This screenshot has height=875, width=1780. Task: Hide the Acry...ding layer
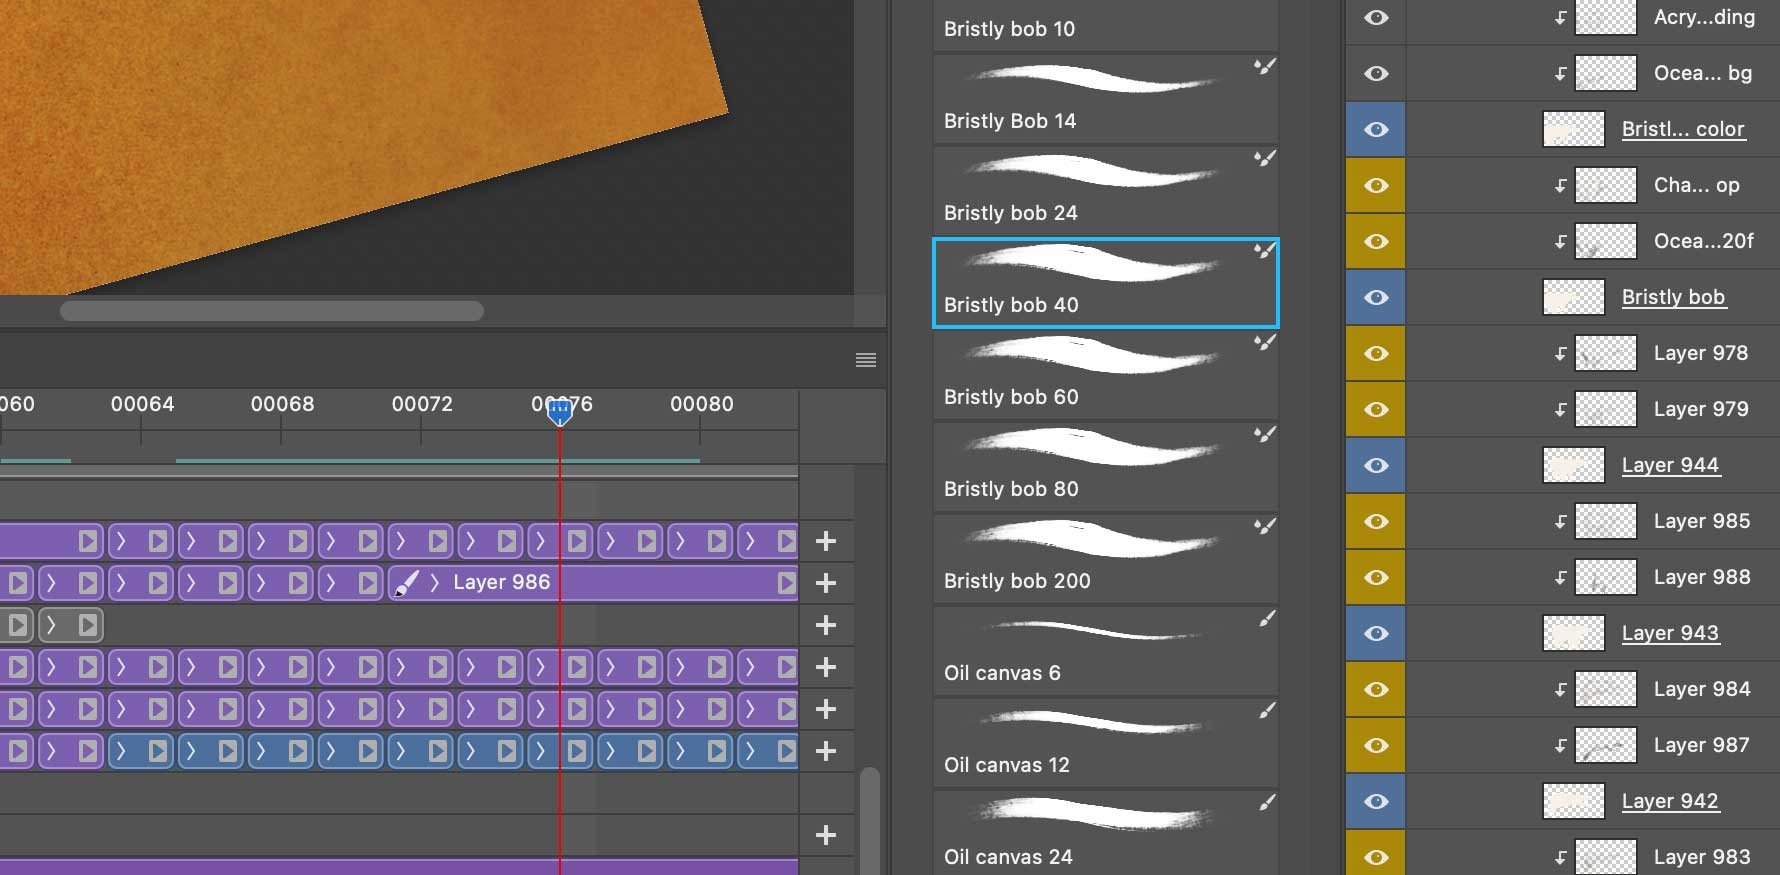click(x=1376, y=17)
